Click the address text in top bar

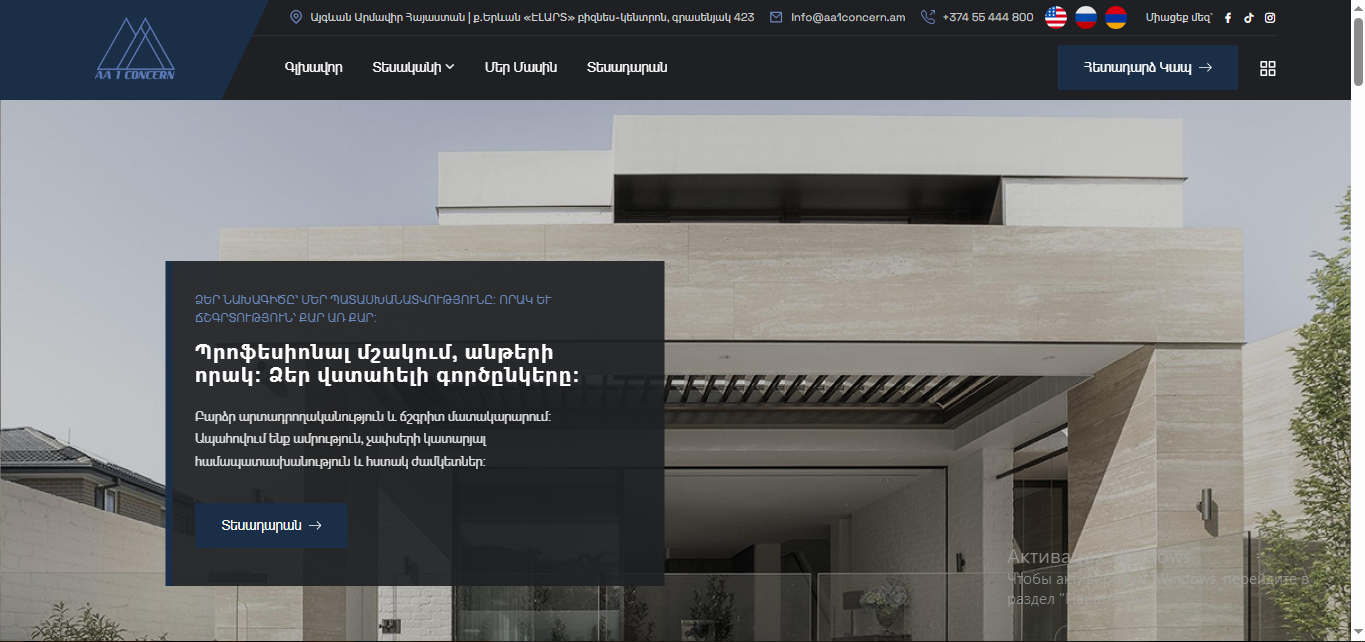(532, 17)
